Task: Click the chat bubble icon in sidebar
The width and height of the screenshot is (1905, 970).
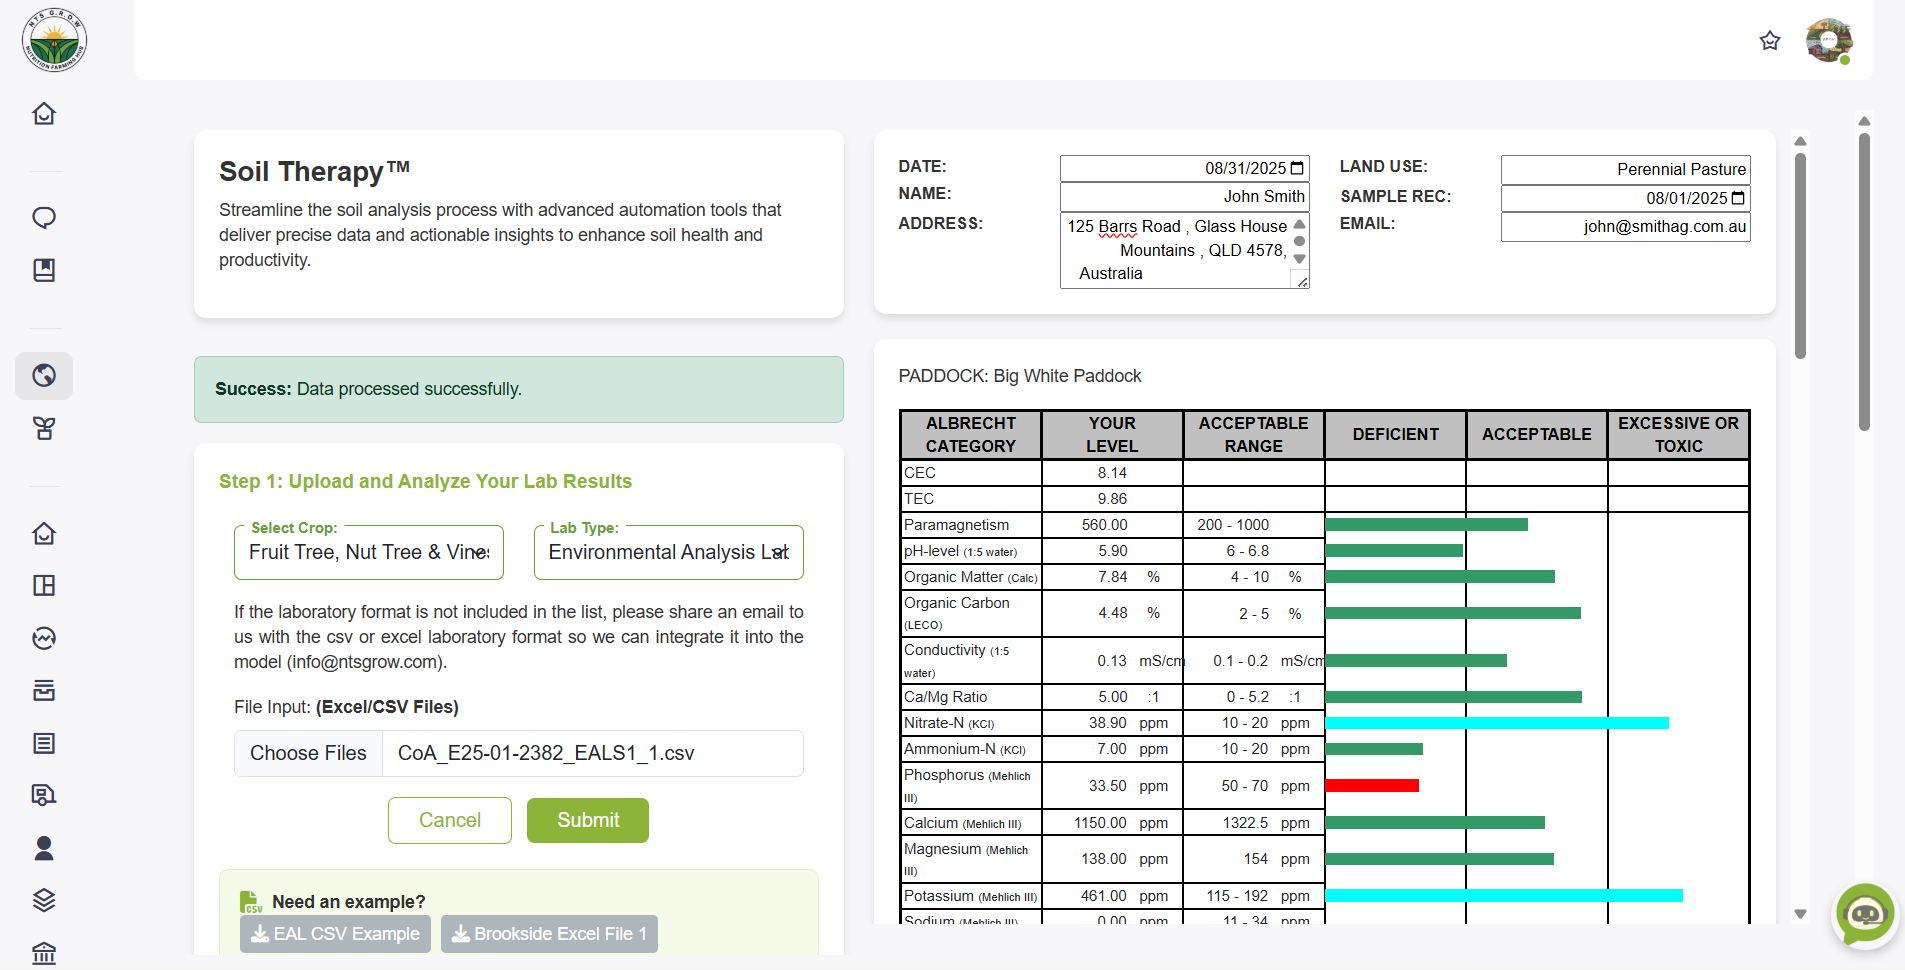Action: [44, 218]
